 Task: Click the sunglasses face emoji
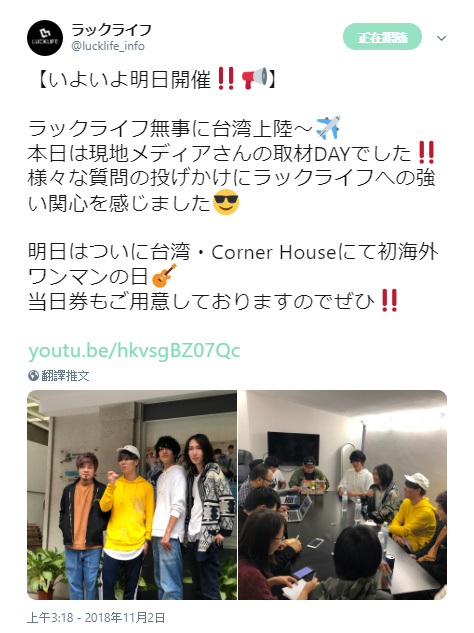tap(226, 202)
